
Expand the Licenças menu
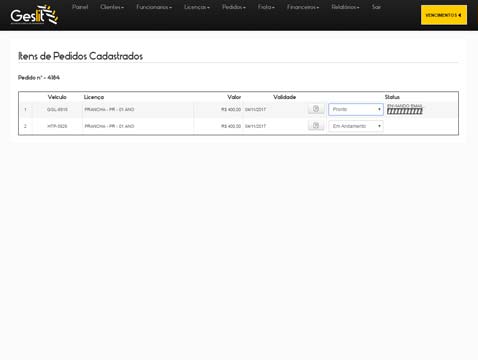tap(197, 7)
